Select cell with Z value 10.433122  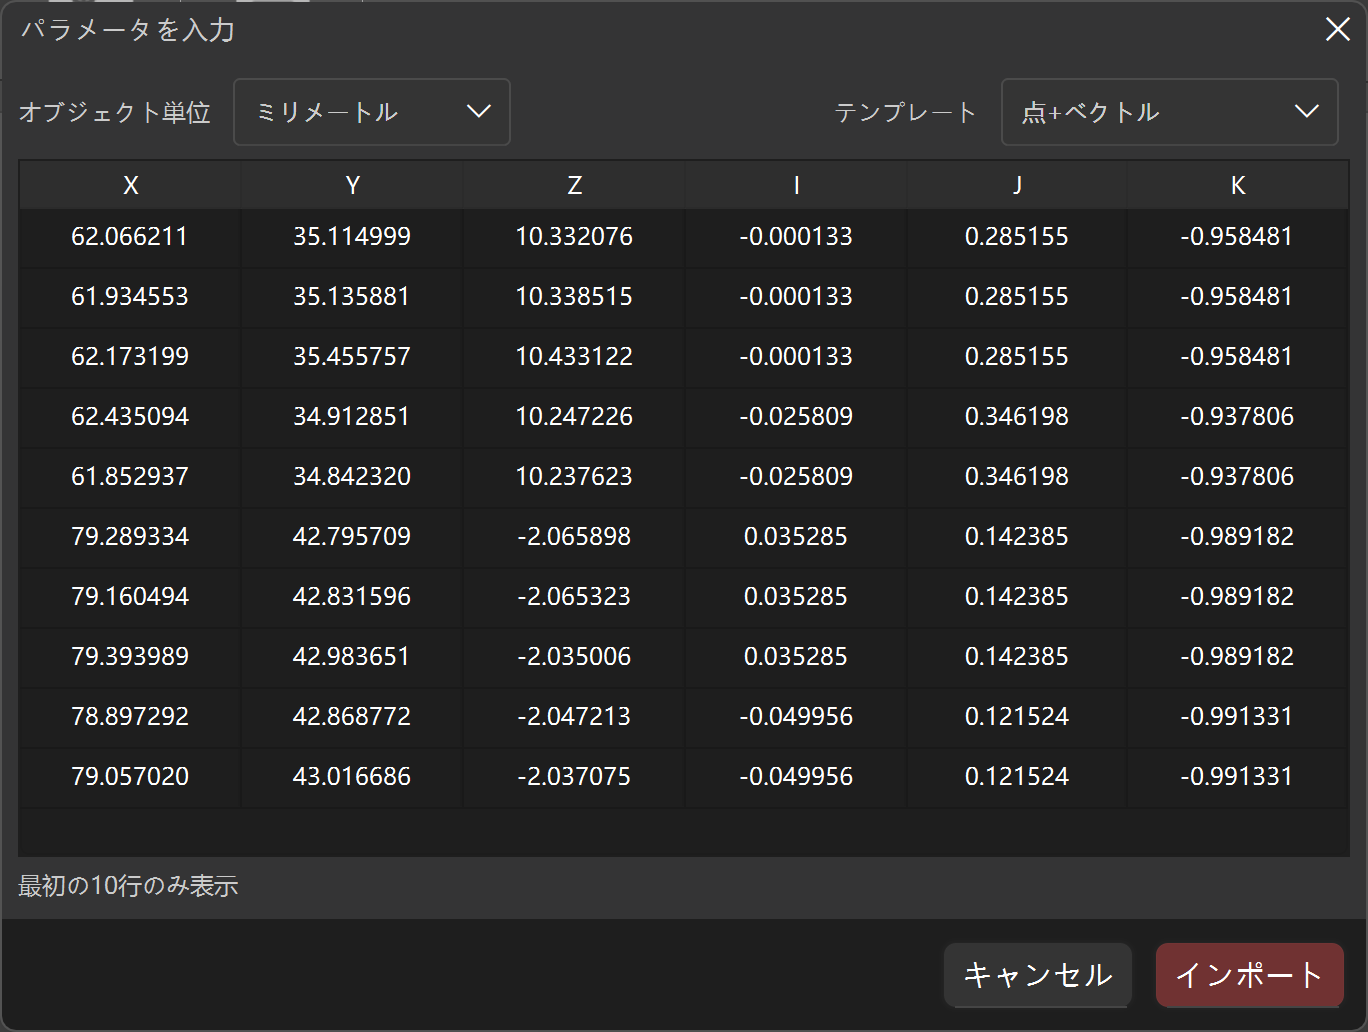574,357
